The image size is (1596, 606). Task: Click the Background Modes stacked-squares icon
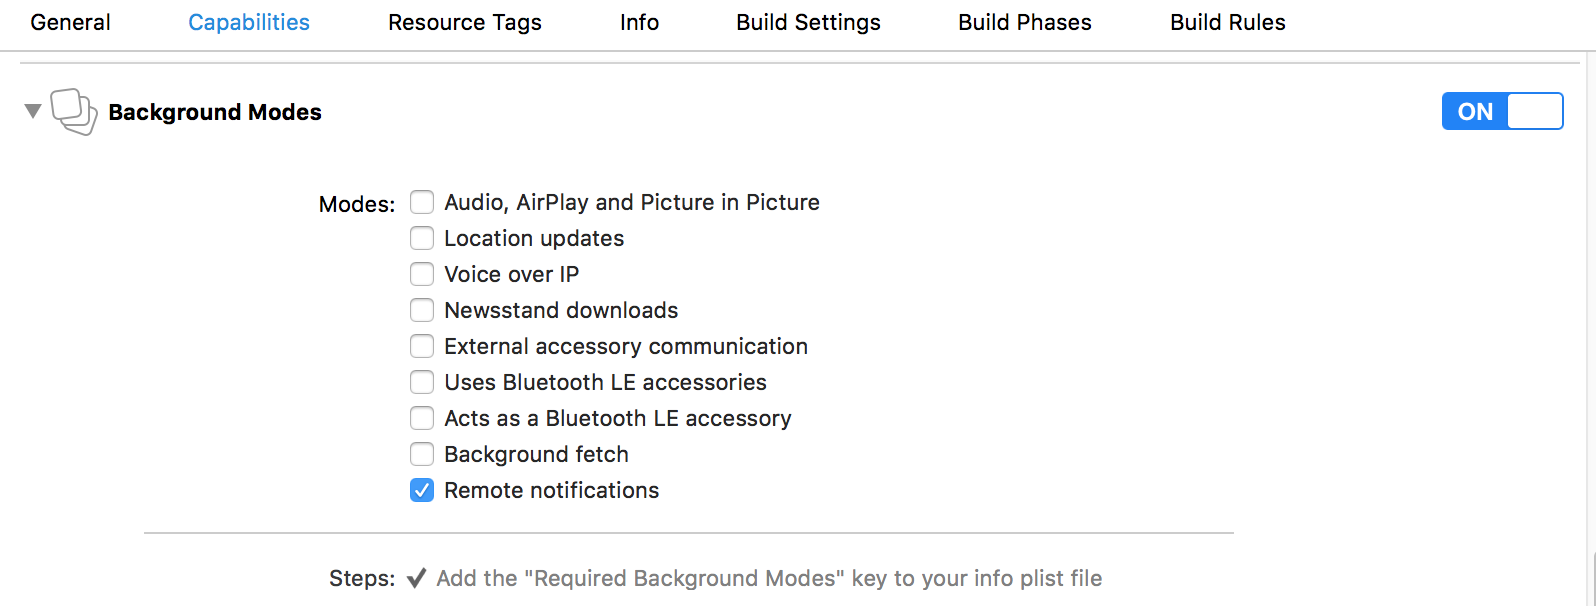click(x=74, y=112)
